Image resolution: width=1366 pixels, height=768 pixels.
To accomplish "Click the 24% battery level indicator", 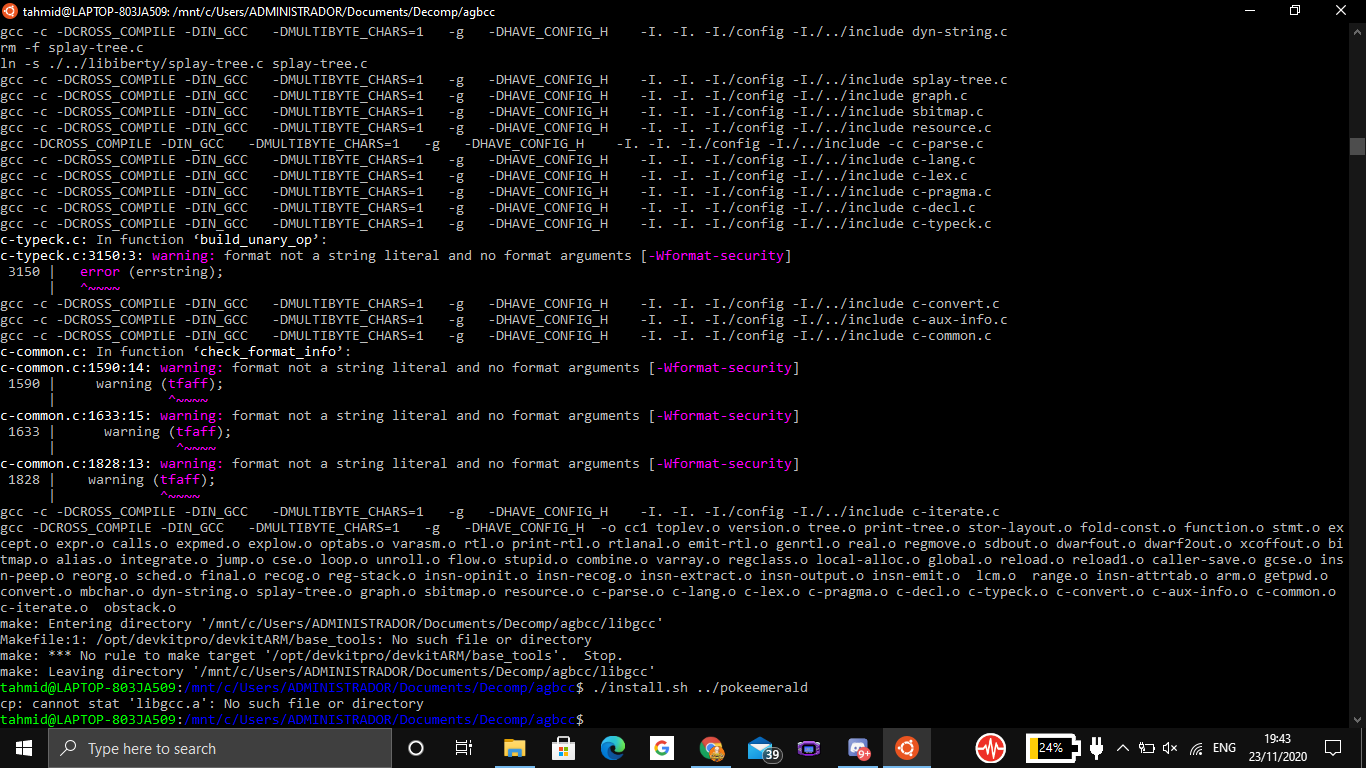I will click(x=1053, y=747).
